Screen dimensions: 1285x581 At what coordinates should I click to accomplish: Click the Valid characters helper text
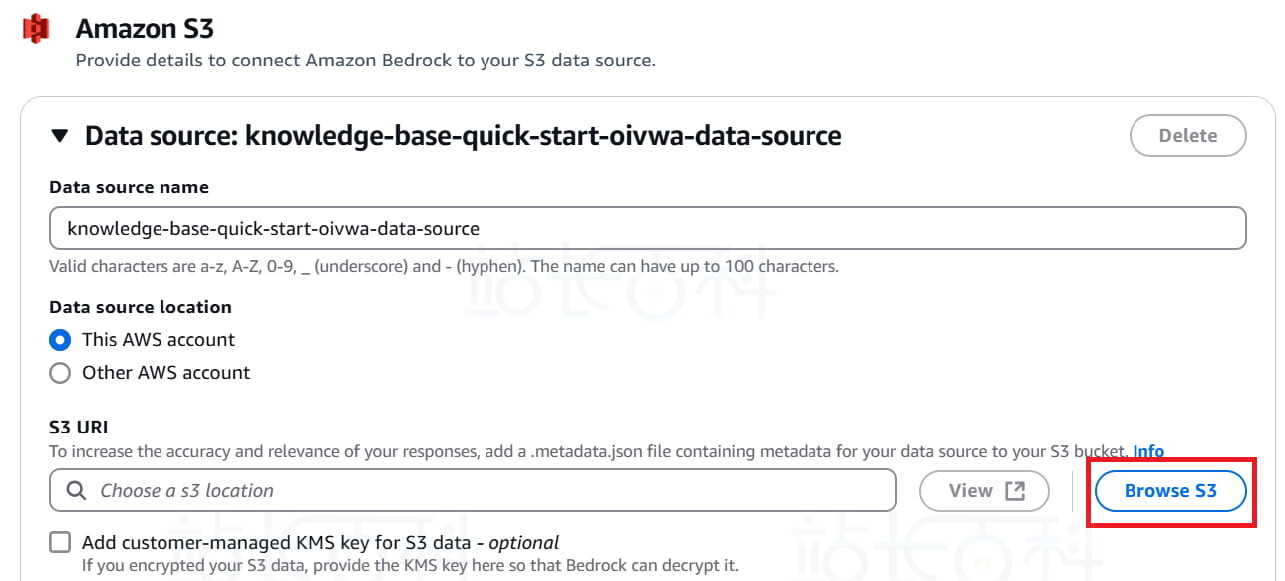[x=443, y=267]
